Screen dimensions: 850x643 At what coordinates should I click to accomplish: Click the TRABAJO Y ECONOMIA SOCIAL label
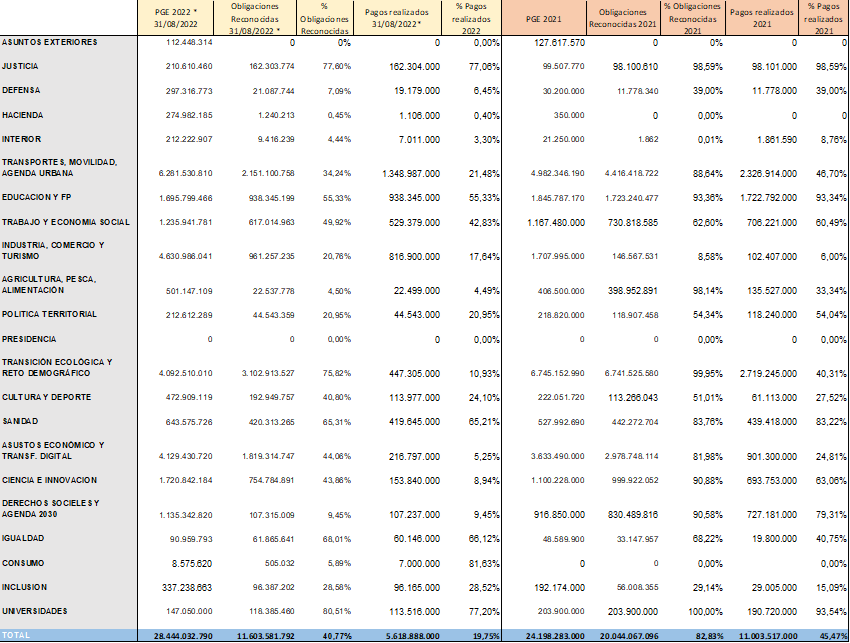click(66, 221)
